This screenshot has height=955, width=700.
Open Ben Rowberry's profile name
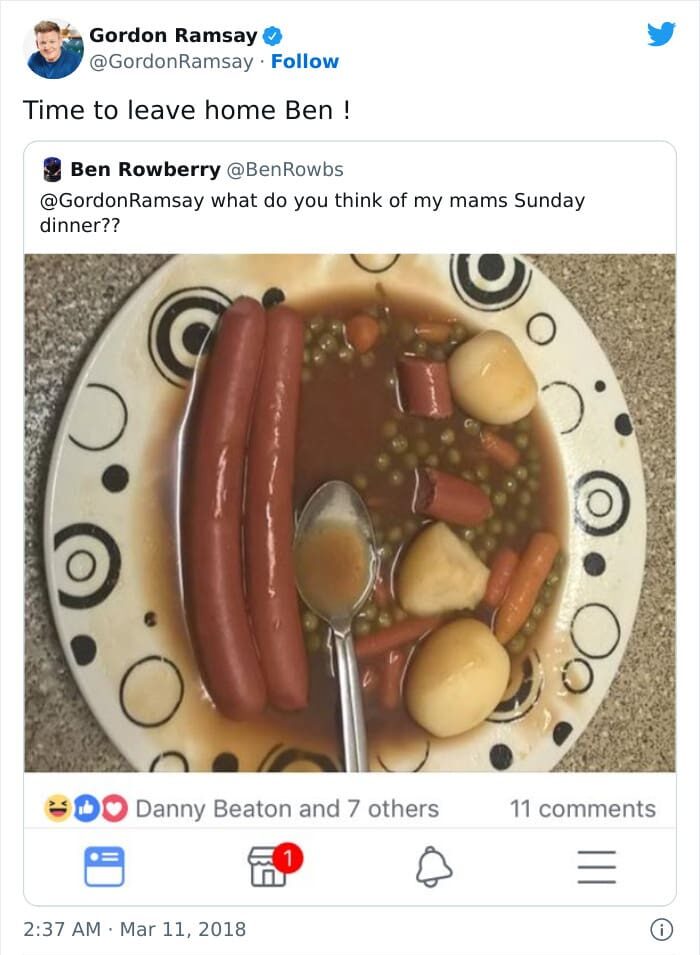tap(145, 170)
